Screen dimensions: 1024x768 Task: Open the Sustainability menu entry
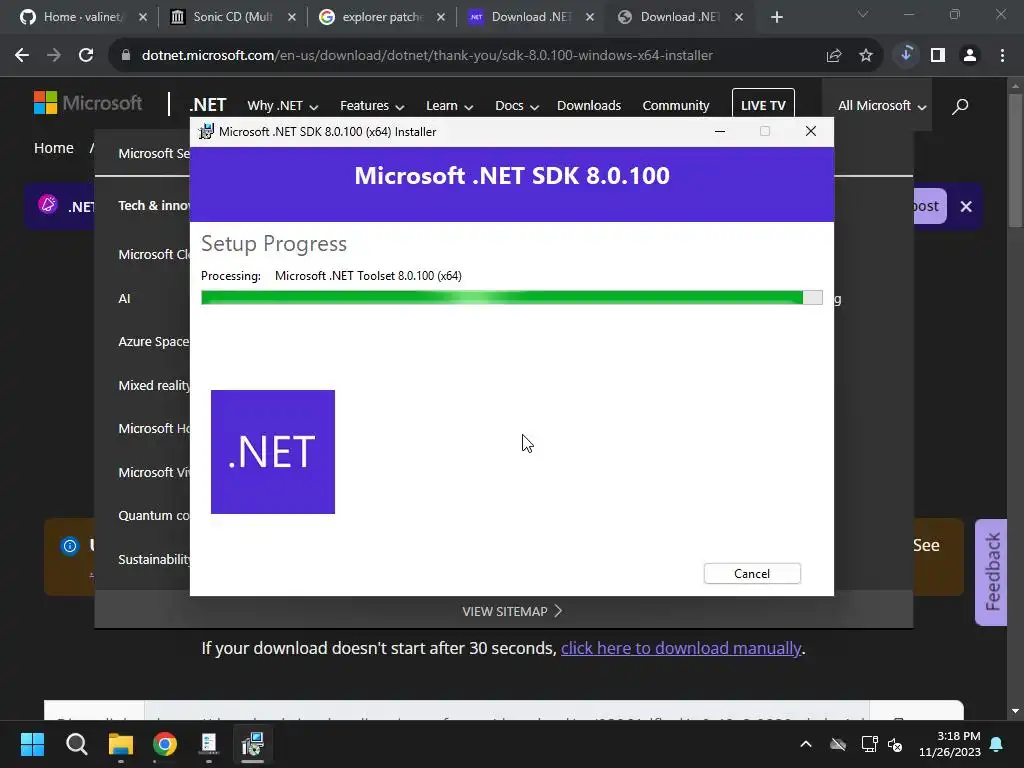(x=154, y=560)
